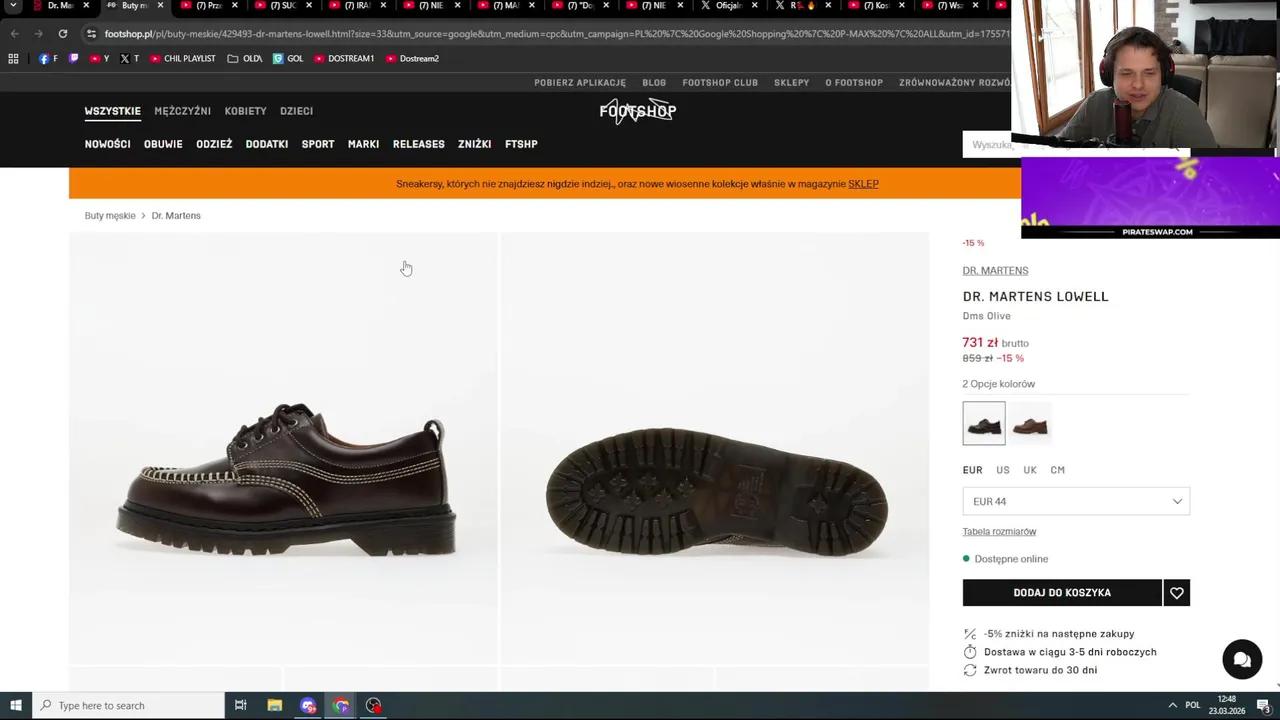Open the OBS icon in taskbar

[374, 706]
